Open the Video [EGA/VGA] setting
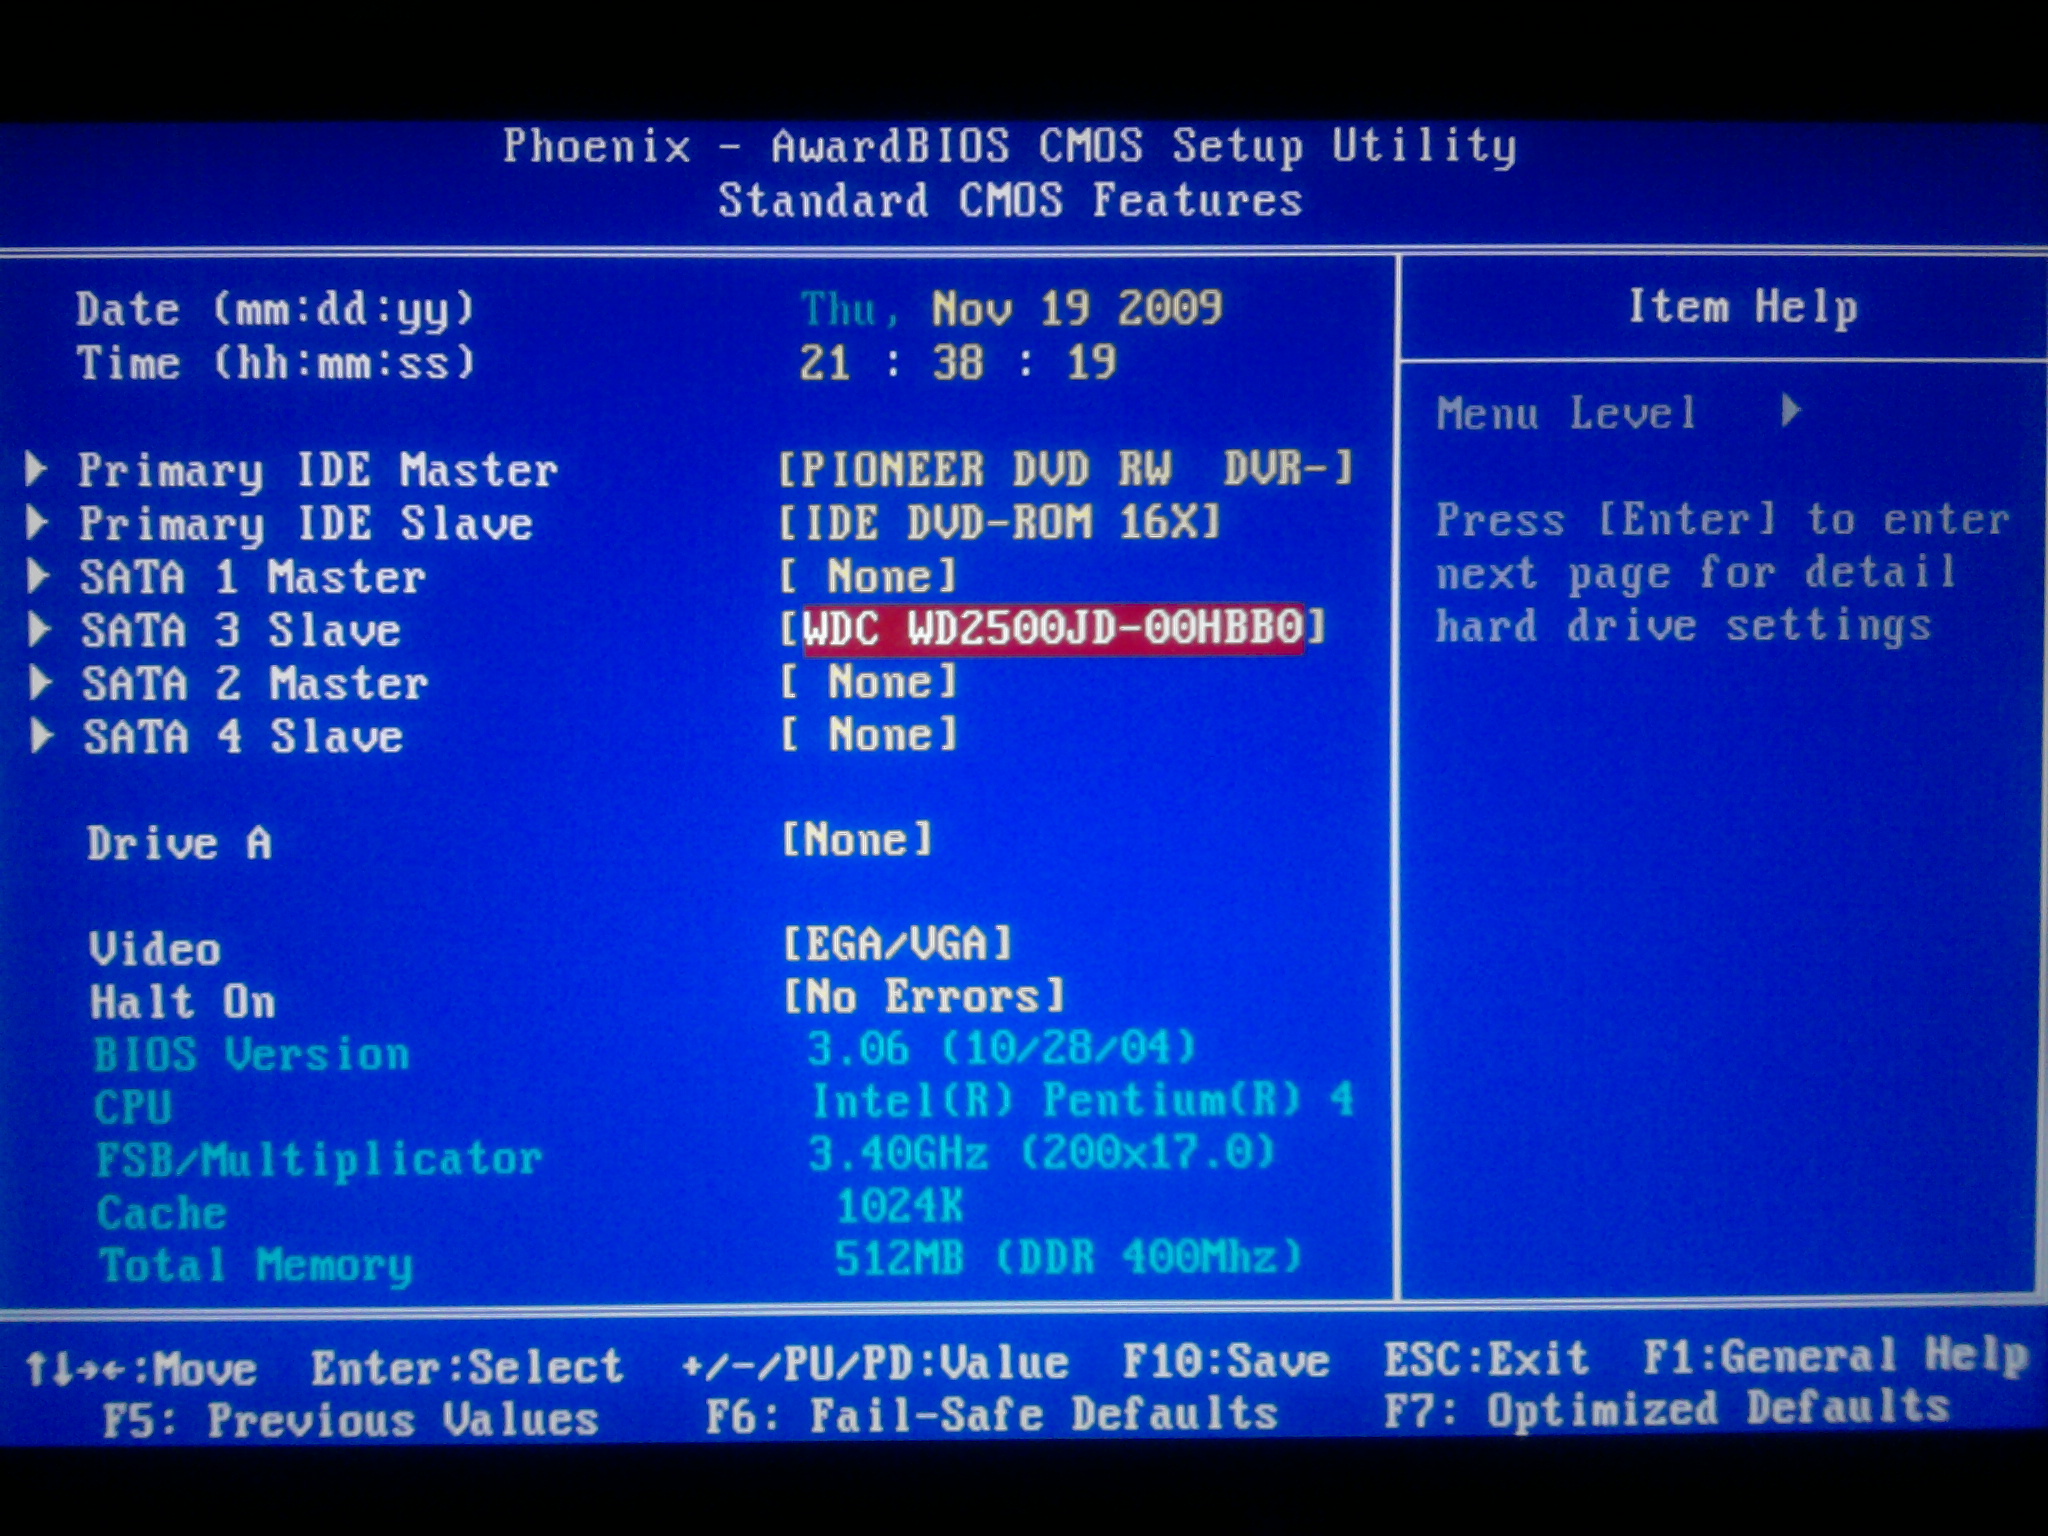The width and height of the screenshot is (2048, 1536). 897,943
